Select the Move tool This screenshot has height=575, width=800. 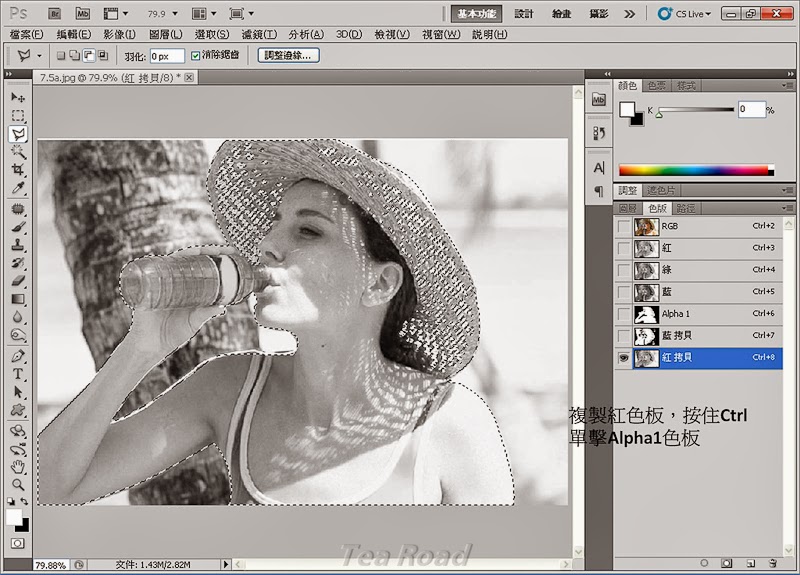coord(18,98)
